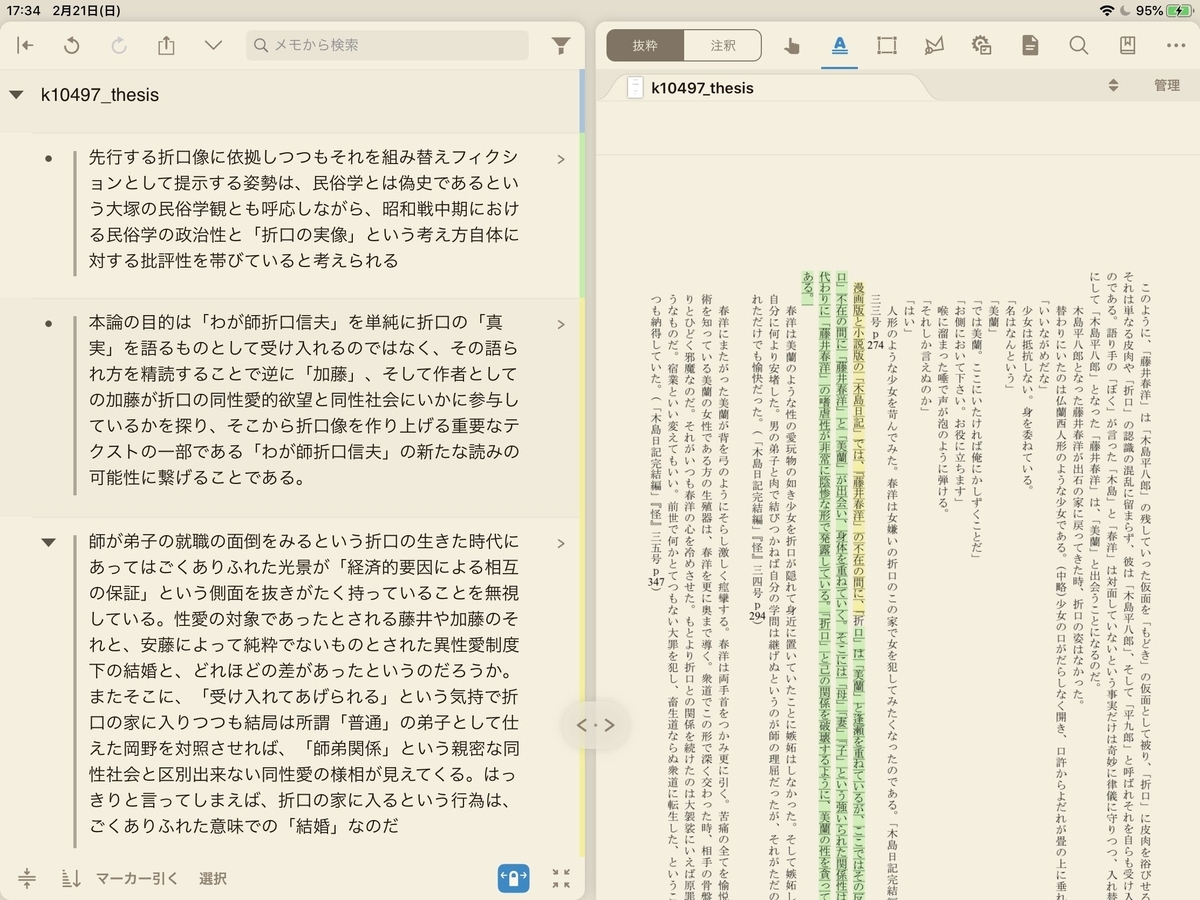This screenshot has height=900, width=1200.
Task: Collapse the 師が弟子の就職 note triangle
Action: pos(48,542)
